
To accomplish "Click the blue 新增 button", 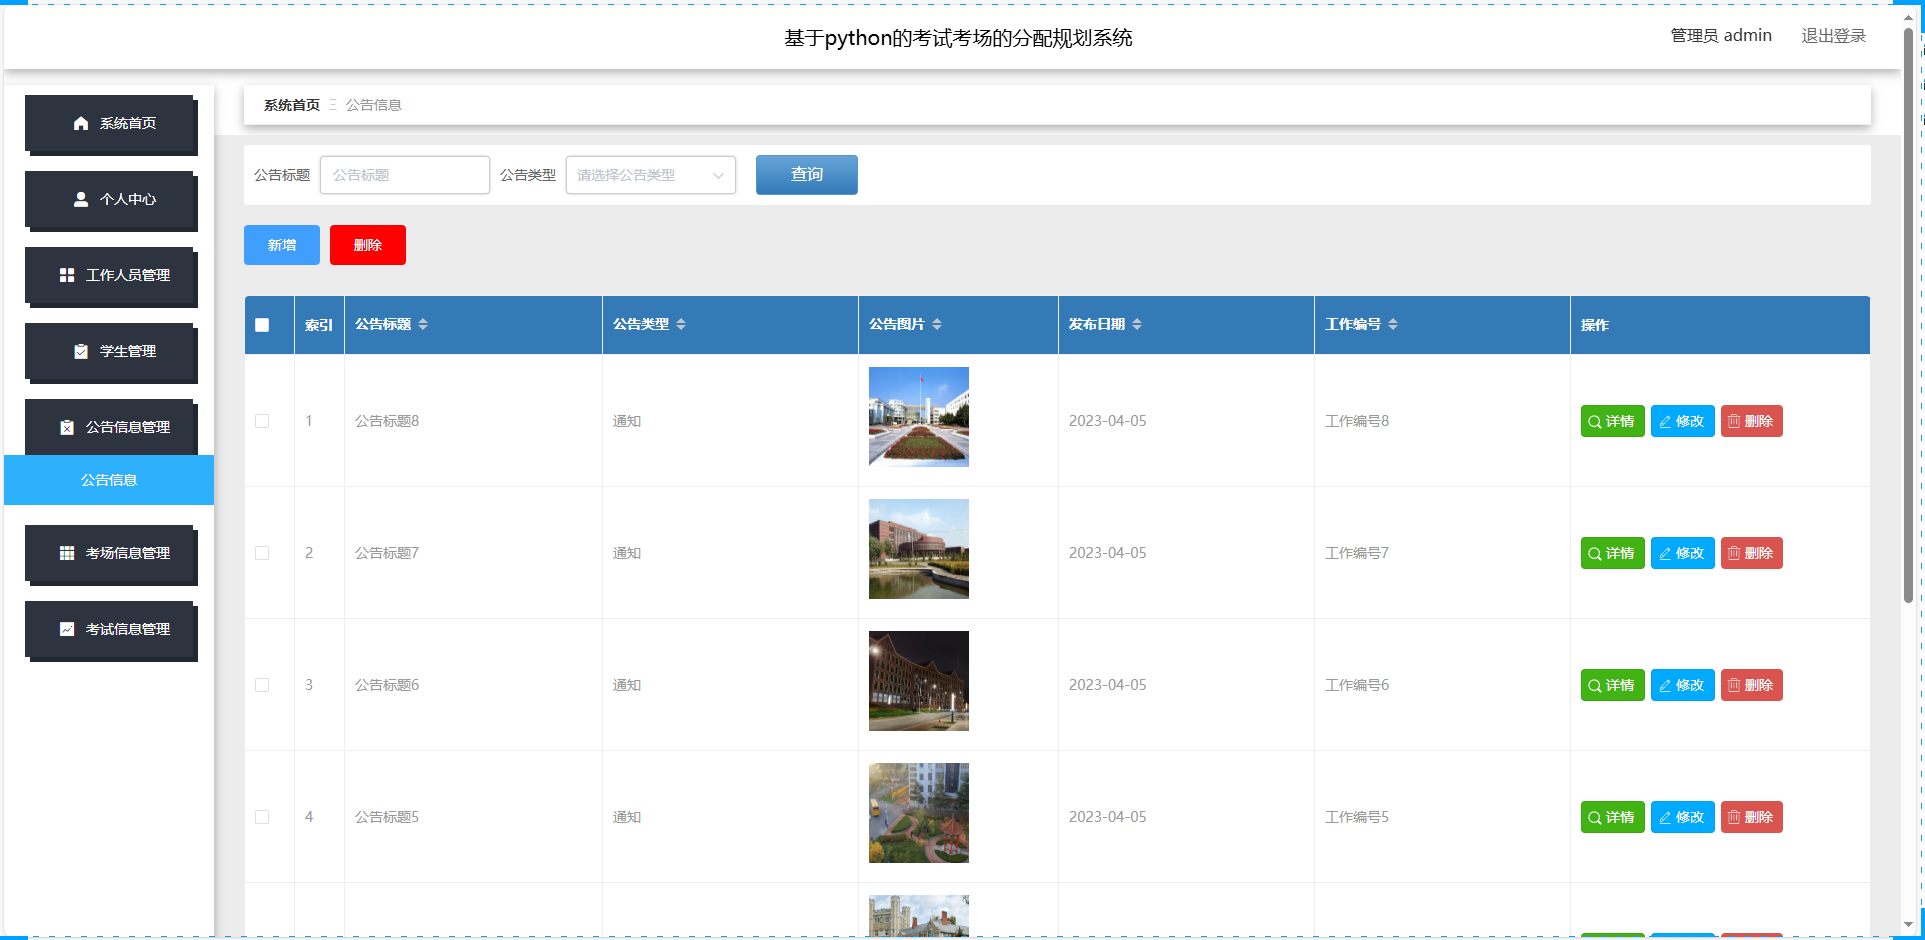I will coord(282,245).
